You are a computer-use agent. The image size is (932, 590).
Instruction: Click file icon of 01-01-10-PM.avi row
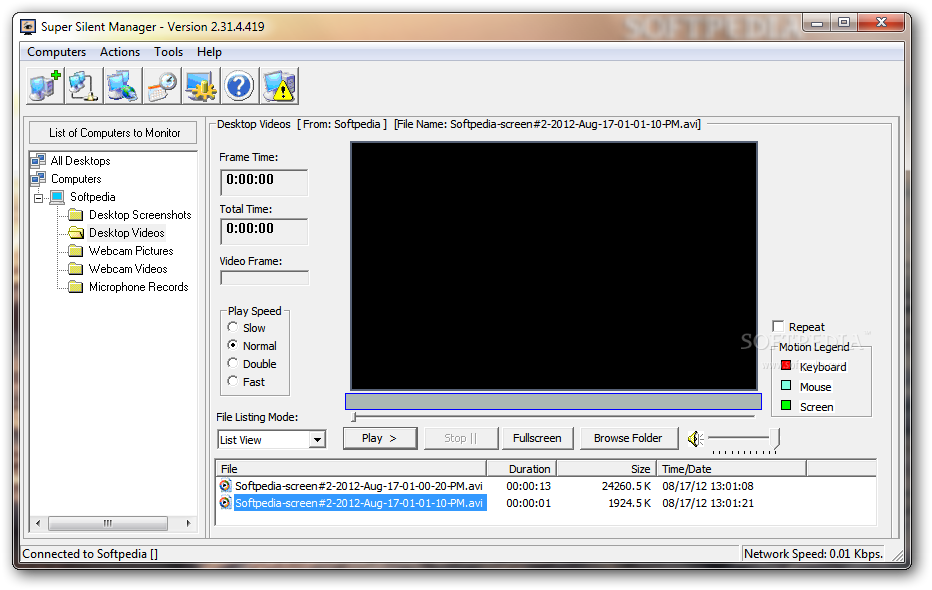pyautogui.click(x=225, y=503)
